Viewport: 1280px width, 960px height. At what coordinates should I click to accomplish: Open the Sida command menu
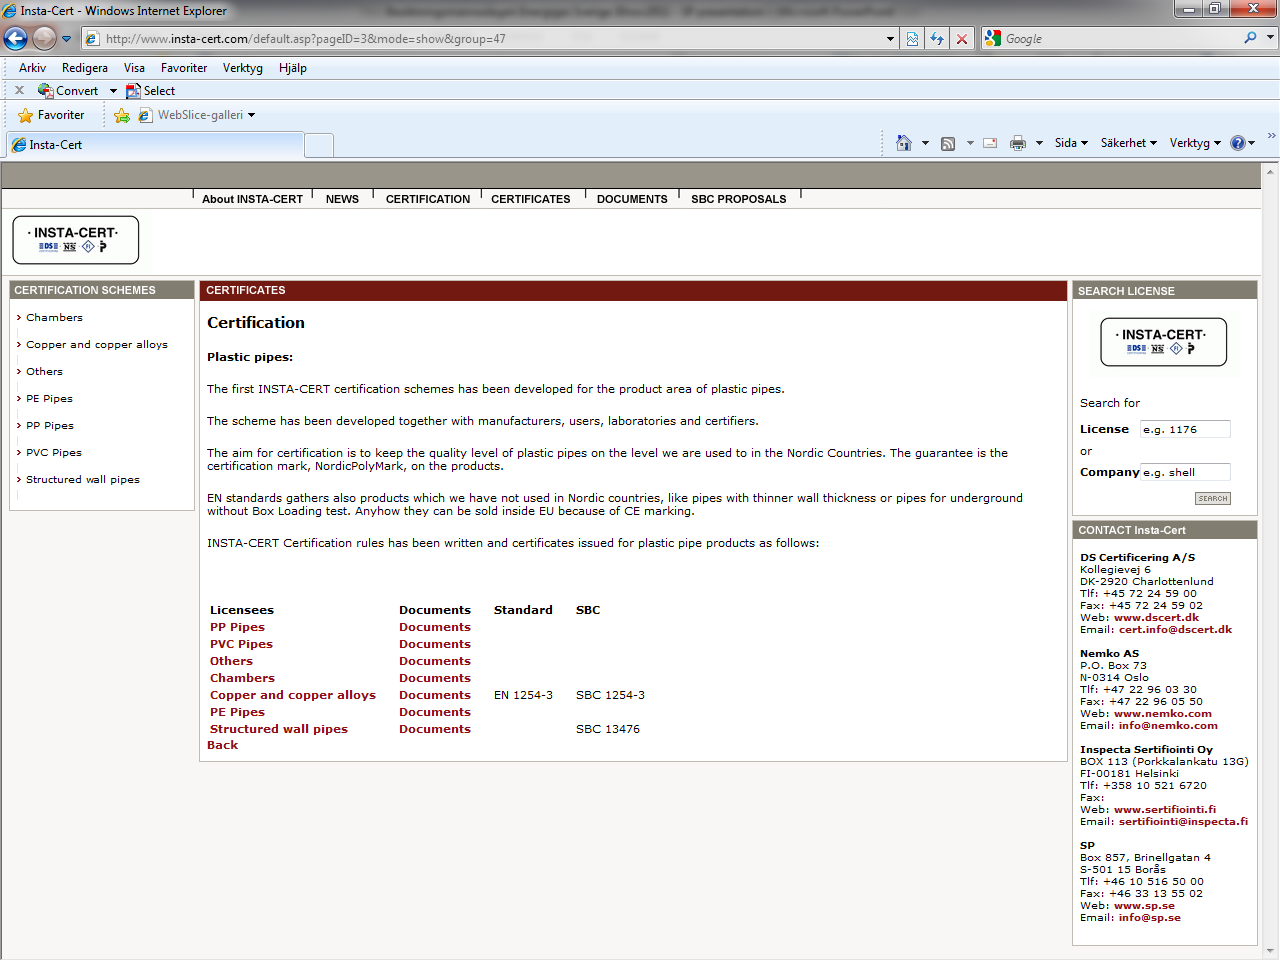(1071, 143)
